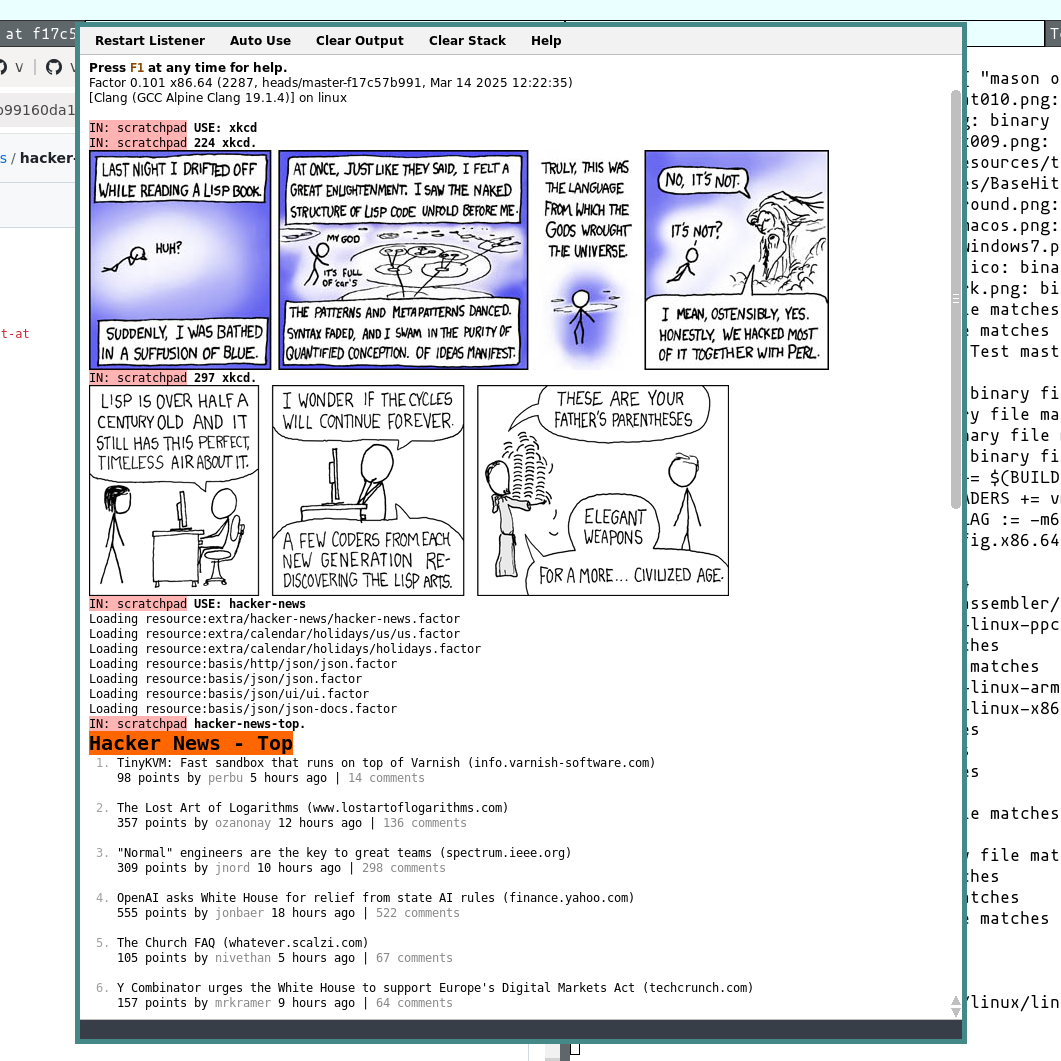View the 298 comments link
This screenshot has height=1061, width=1061.
point(404,868)
